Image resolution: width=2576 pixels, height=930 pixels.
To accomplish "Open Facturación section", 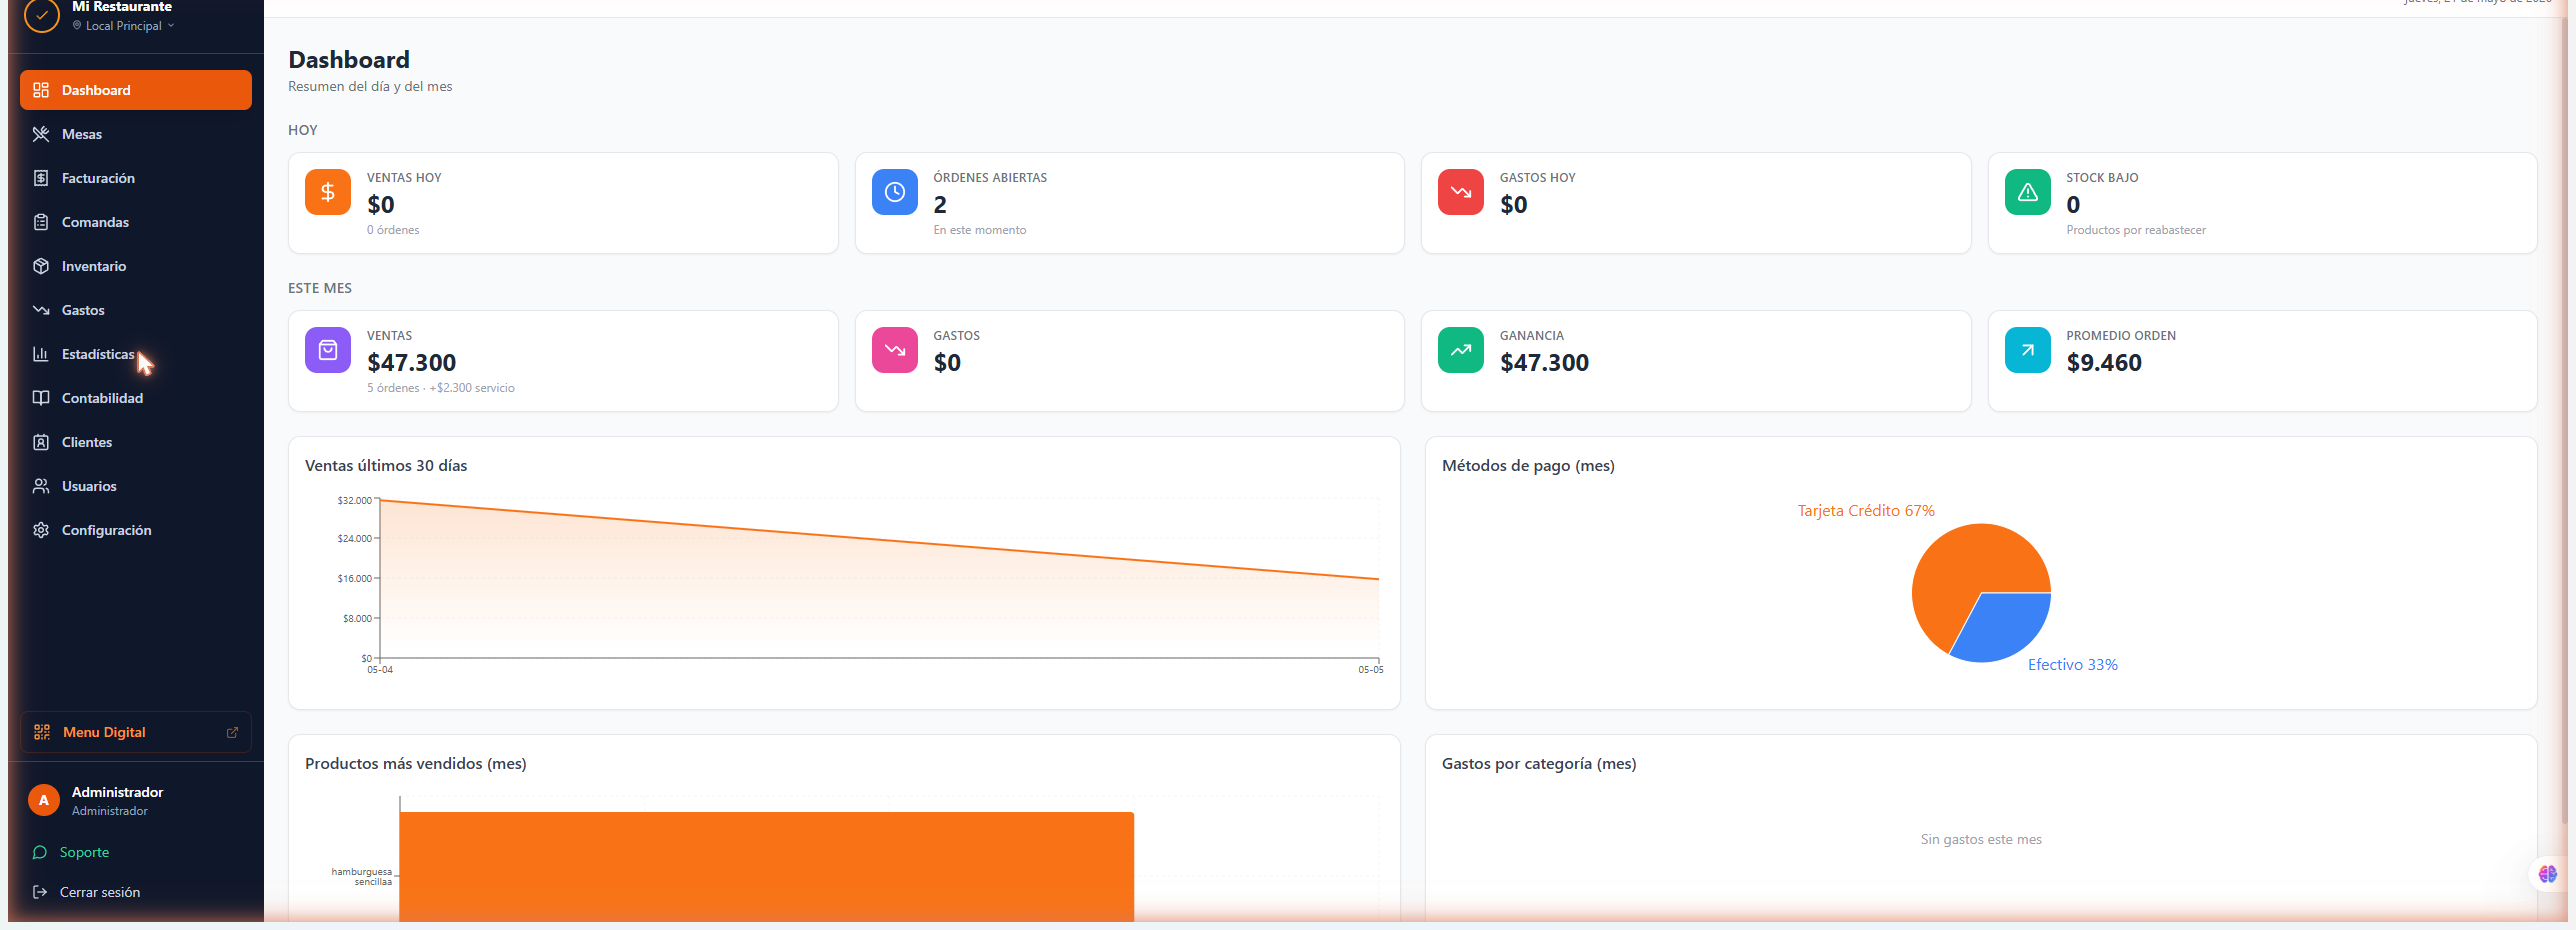I will click(135, 178).
